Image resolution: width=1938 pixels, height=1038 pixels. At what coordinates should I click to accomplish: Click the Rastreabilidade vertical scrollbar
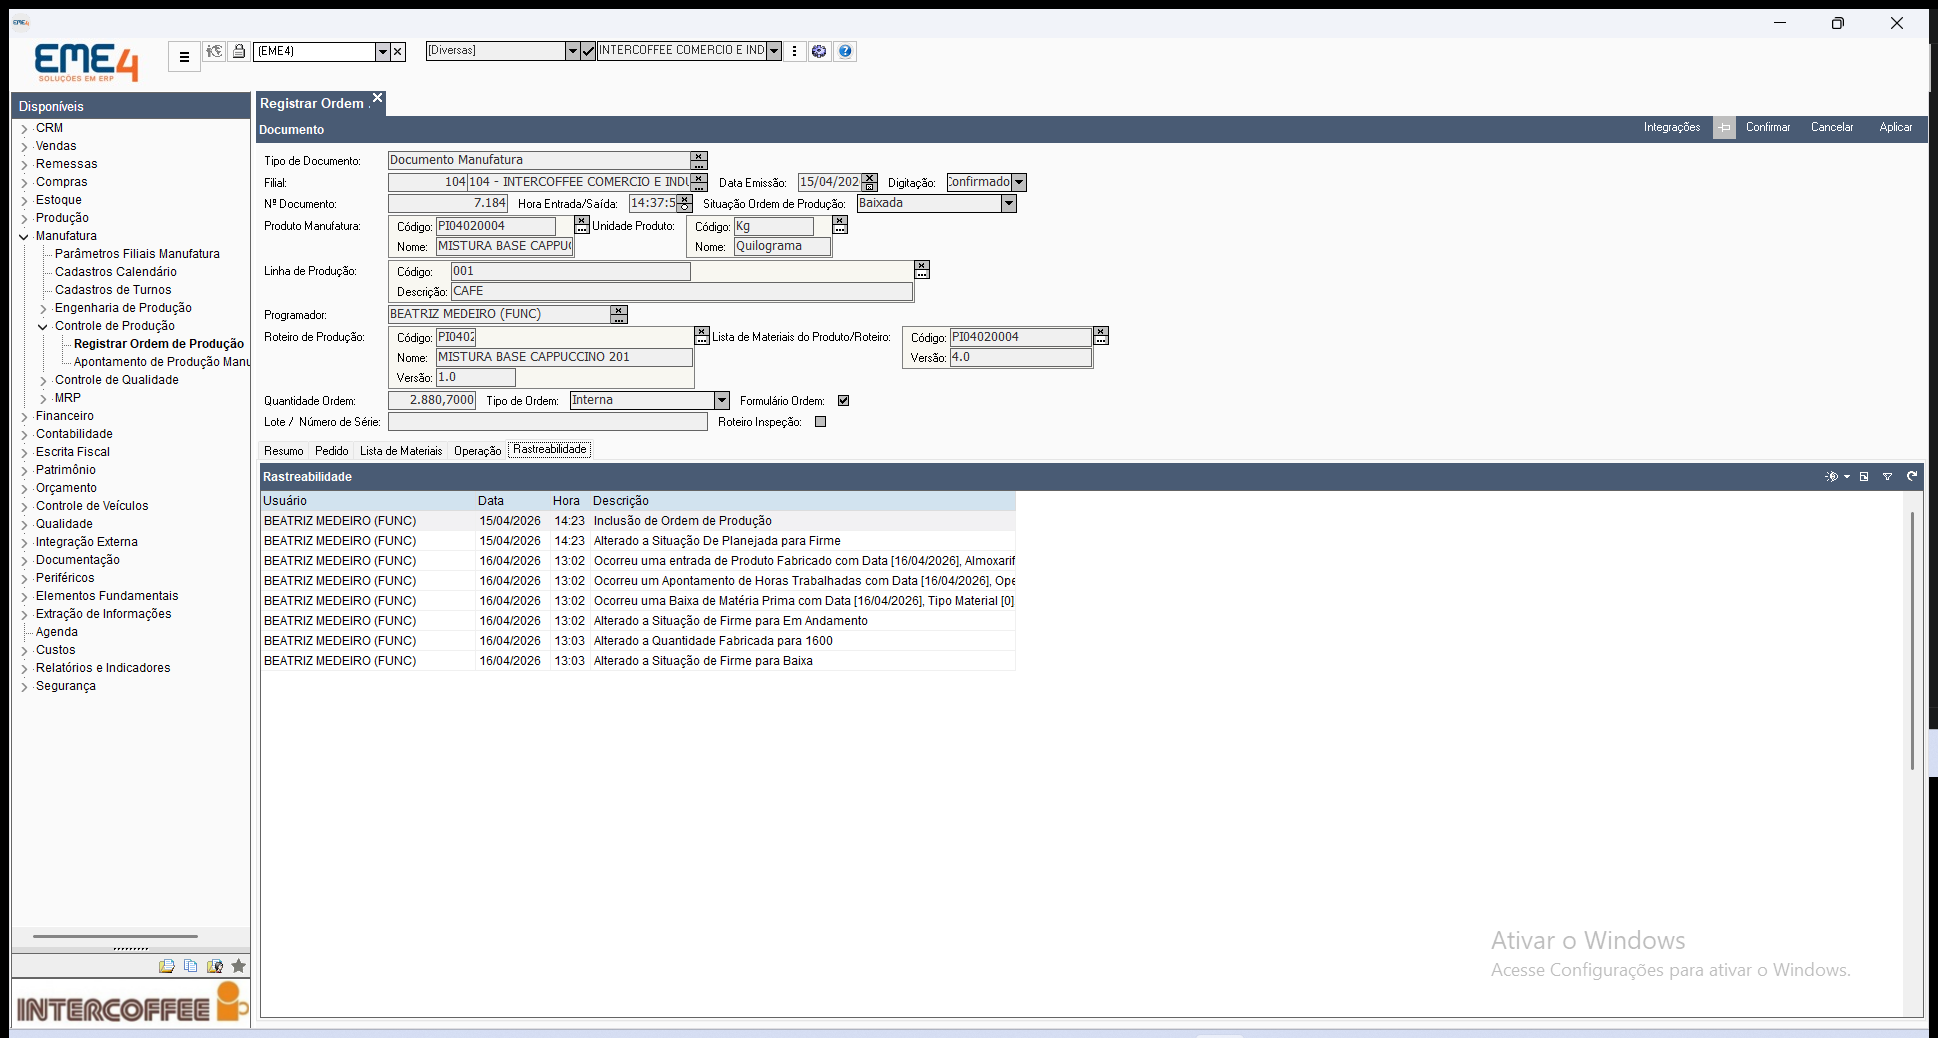[x=1912, y=640]
